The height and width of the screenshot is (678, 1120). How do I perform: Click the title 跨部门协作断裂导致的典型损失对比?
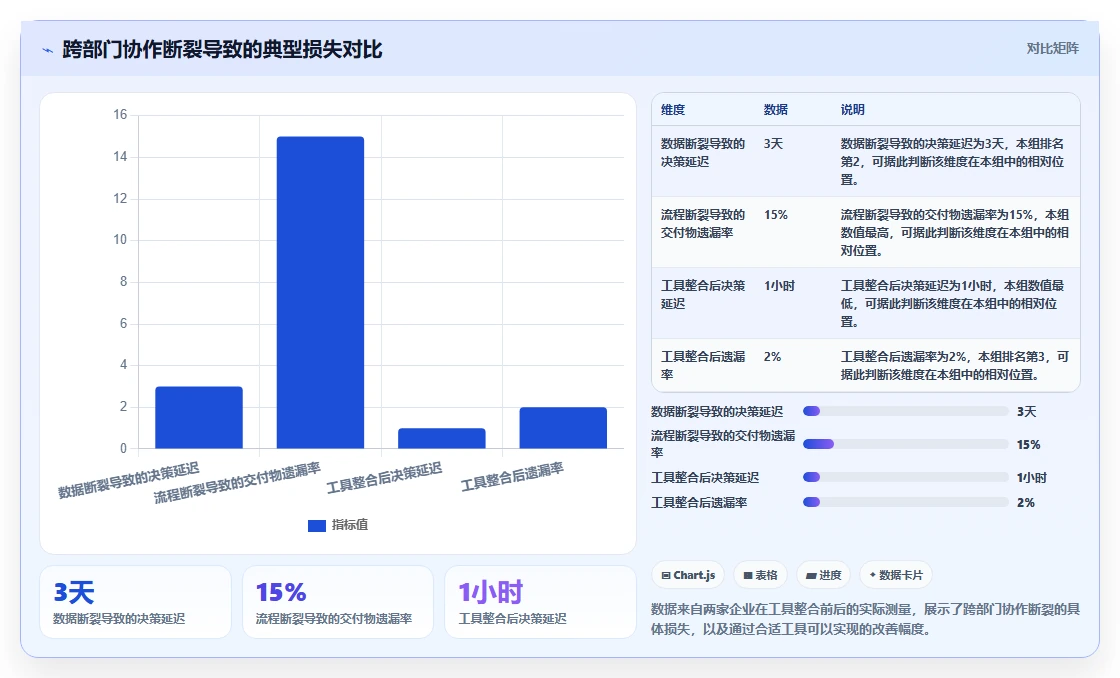coord(222,49)
